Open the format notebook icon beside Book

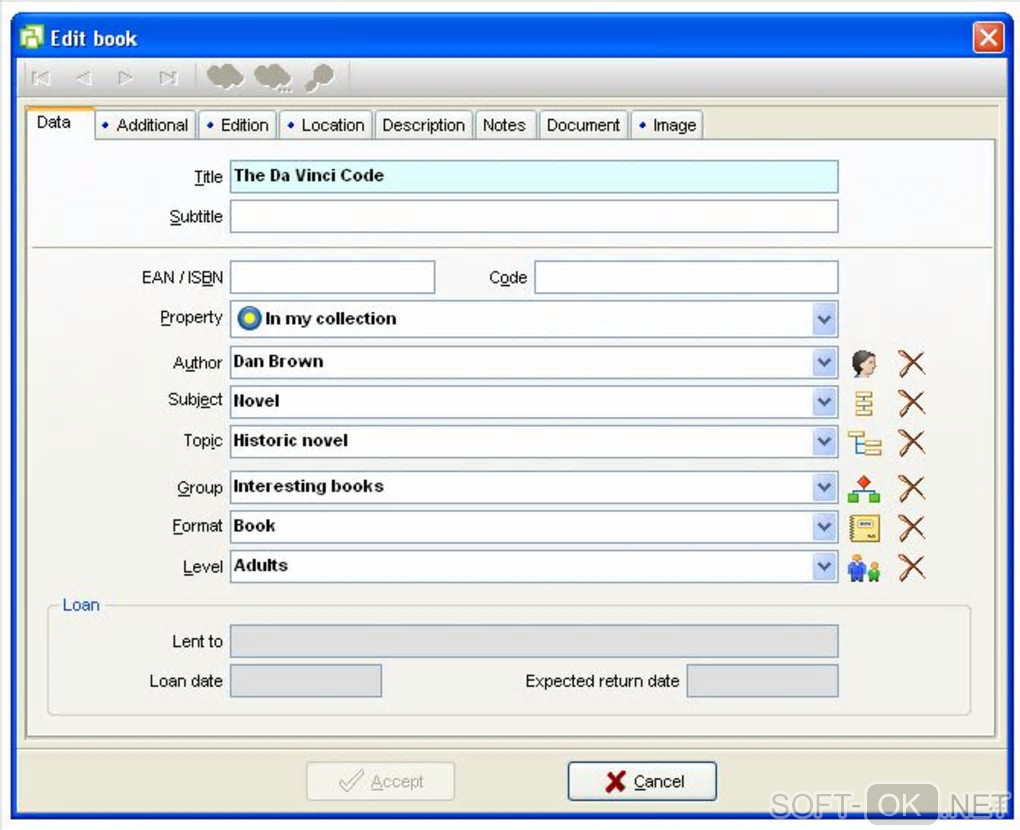(865, 528)
